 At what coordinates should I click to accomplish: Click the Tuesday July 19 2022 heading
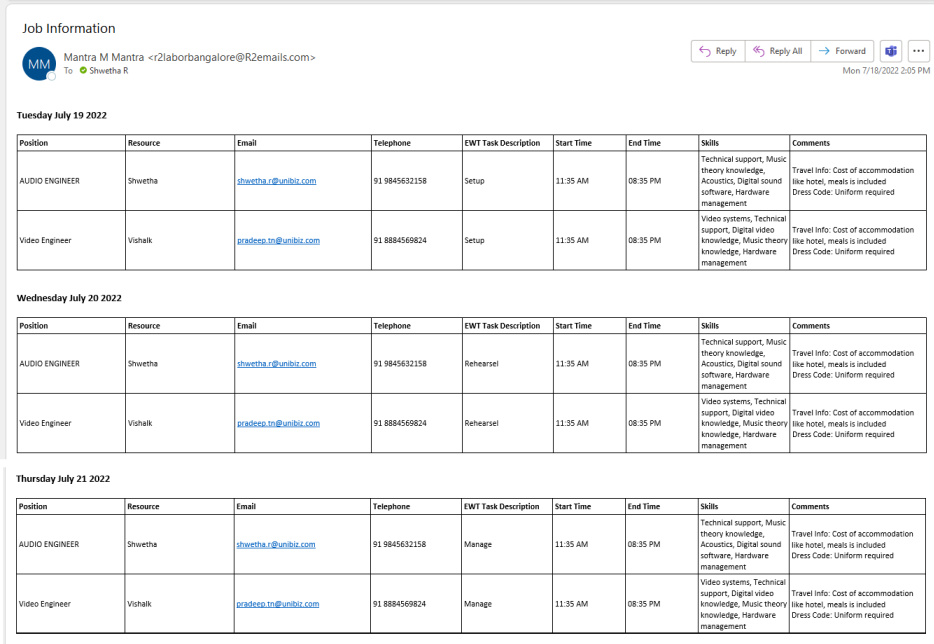pos(62,115)
